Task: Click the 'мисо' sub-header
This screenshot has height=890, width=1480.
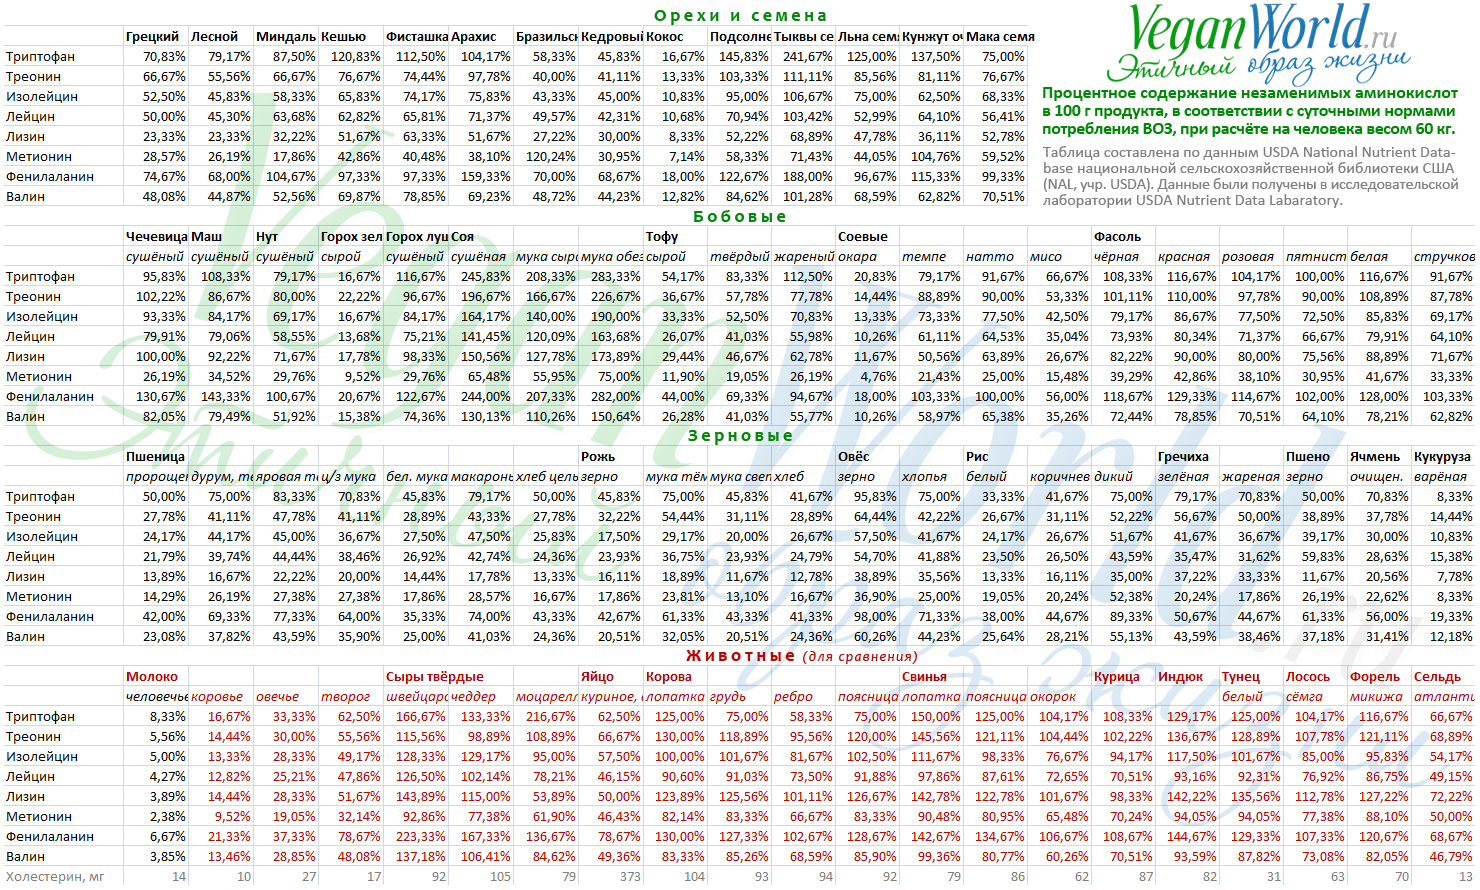Action: [x=1046, y=256]
